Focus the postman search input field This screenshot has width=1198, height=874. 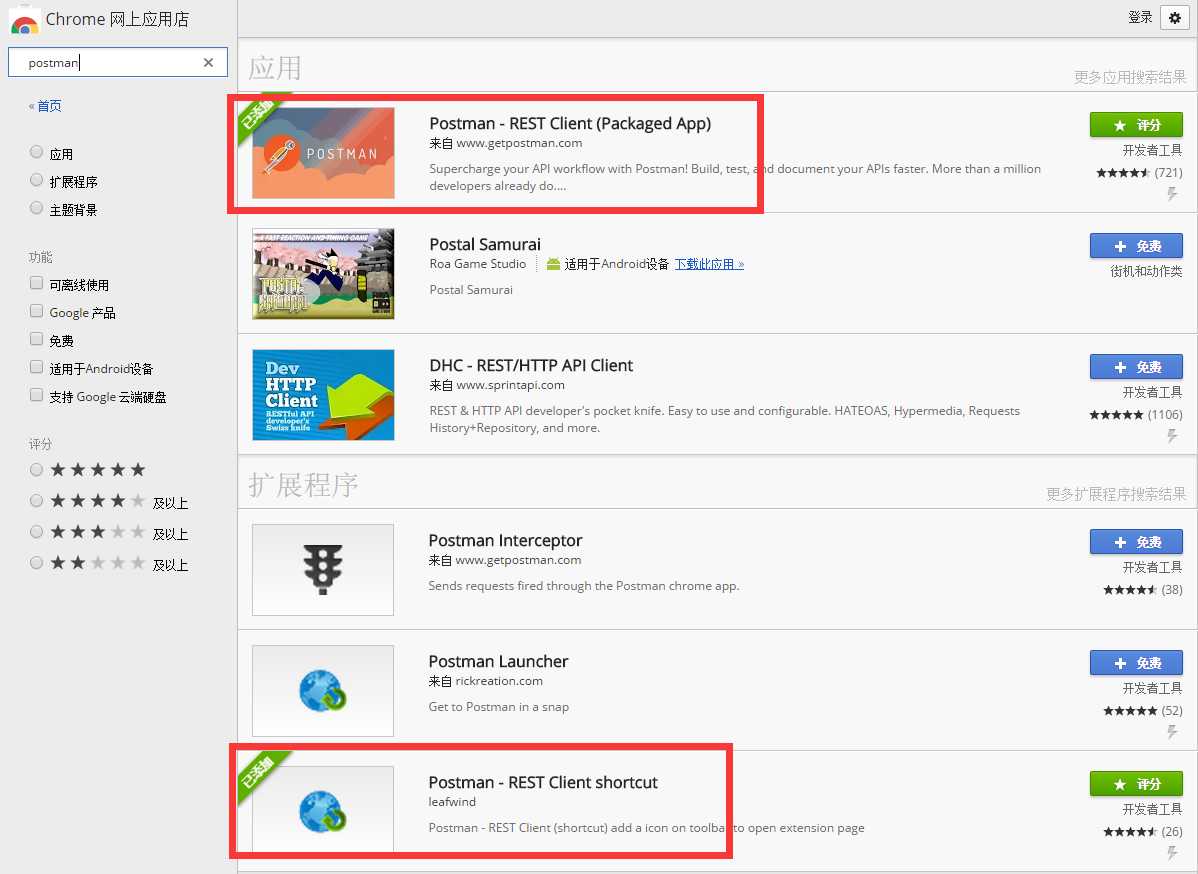pyautogui.click(x=118, y=63)
